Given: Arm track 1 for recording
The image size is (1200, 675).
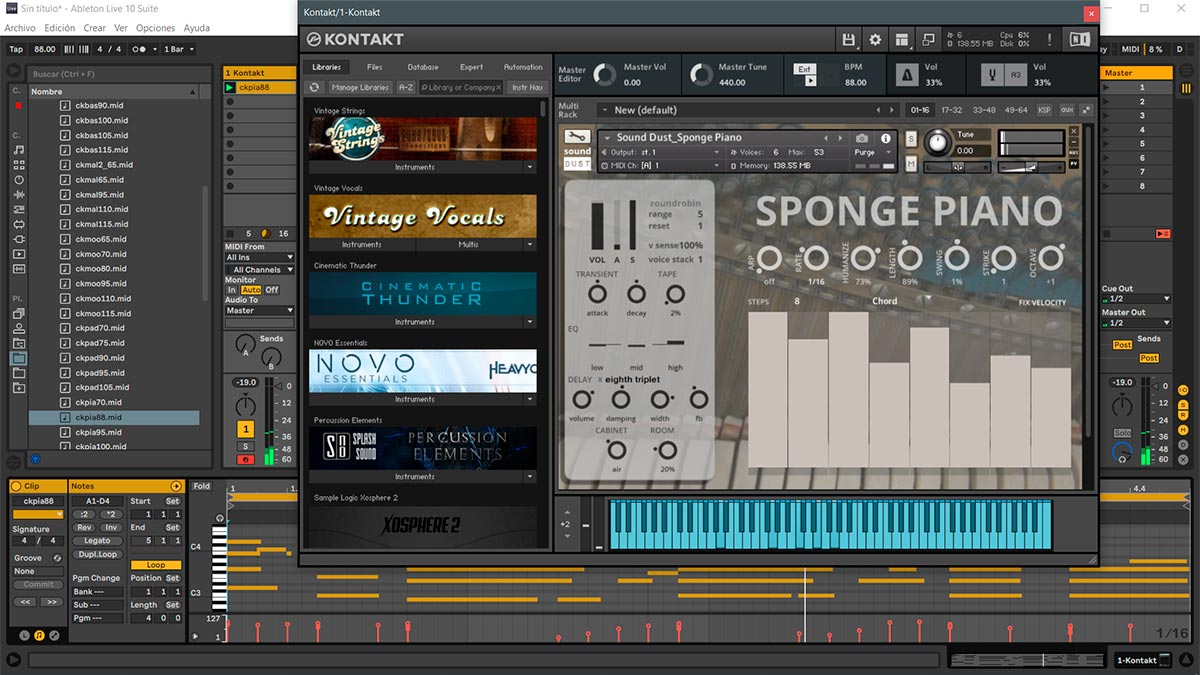Looking at the screenshot, I should pos(245,459).
